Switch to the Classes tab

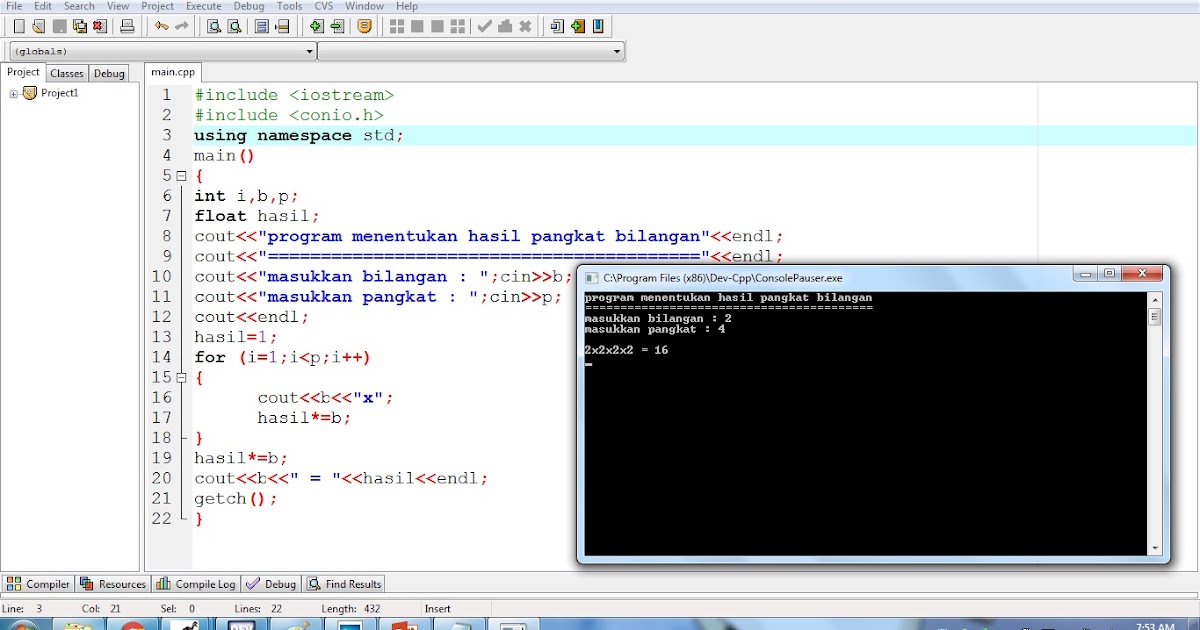(x=66, y=72)
